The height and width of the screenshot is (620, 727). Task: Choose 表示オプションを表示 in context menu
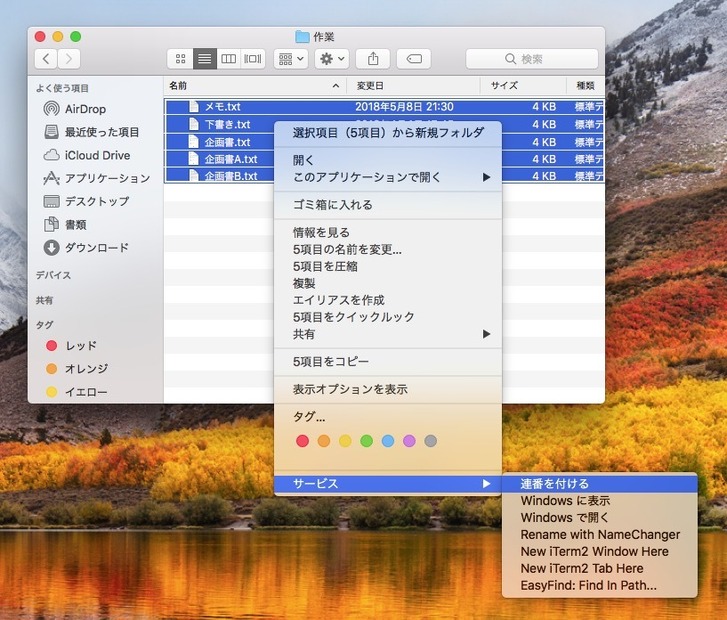click(x=388, y=389)
